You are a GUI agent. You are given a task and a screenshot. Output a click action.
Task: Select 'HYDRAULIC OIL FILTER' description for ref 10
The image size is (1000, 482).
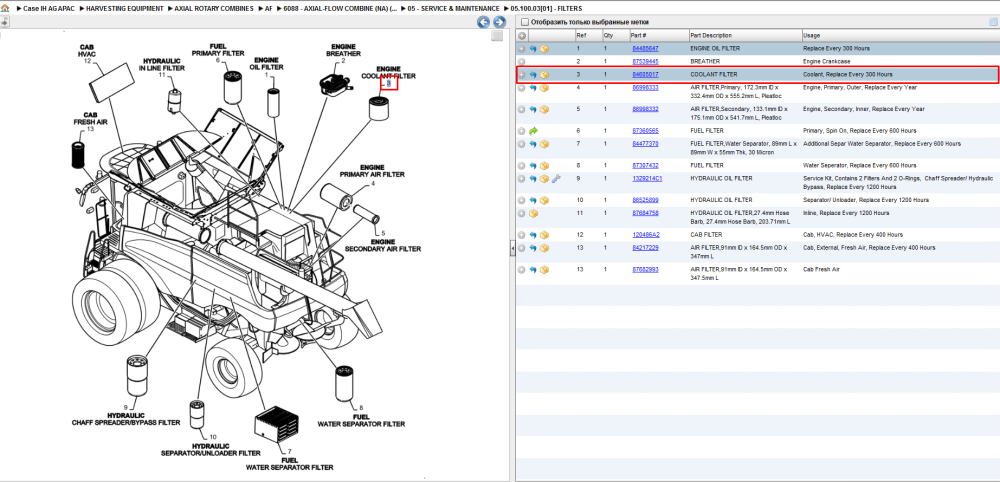[x=721, y=200]
